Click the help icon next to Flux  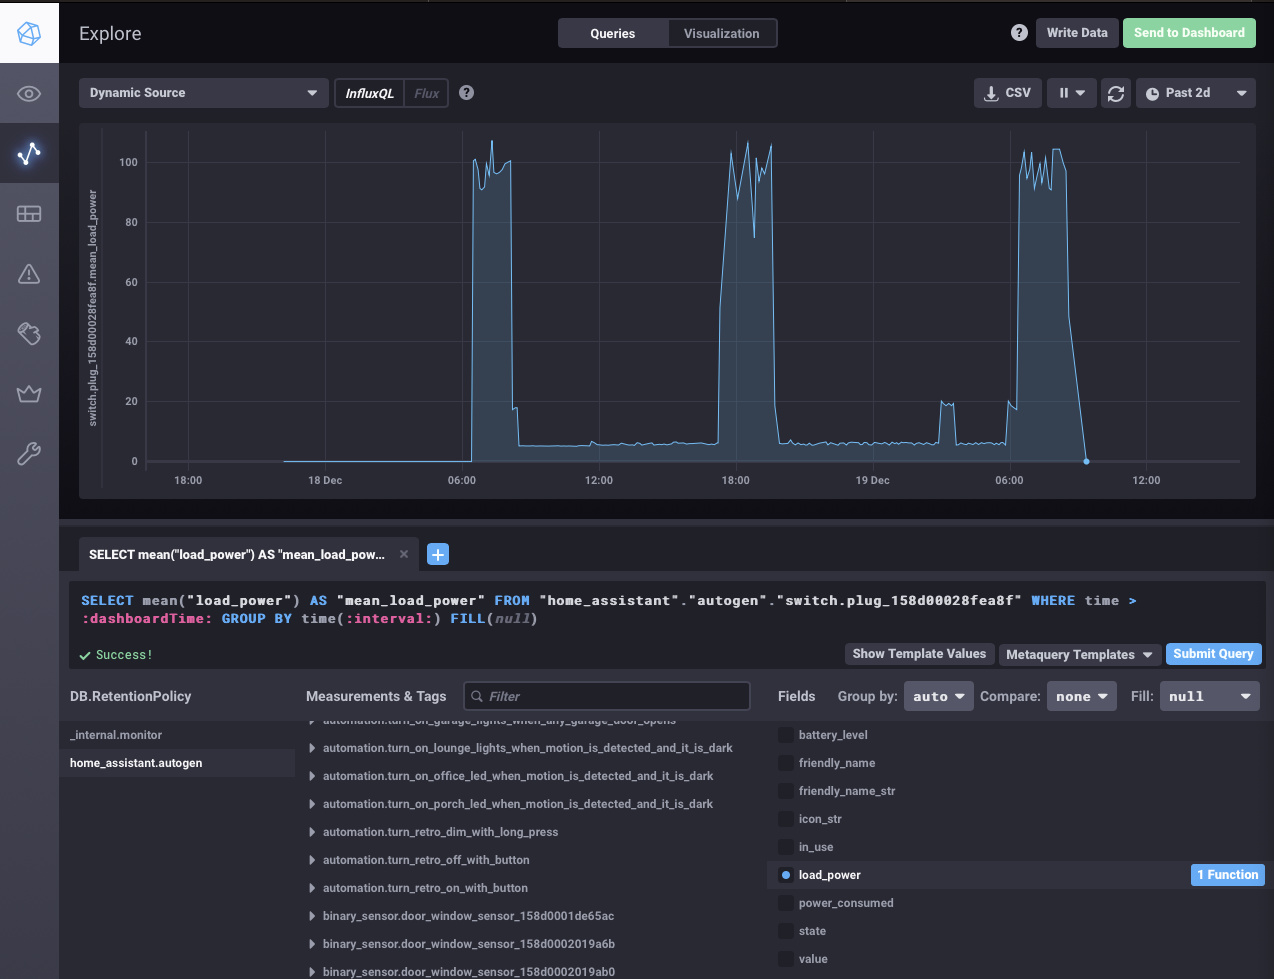[466, 93]
